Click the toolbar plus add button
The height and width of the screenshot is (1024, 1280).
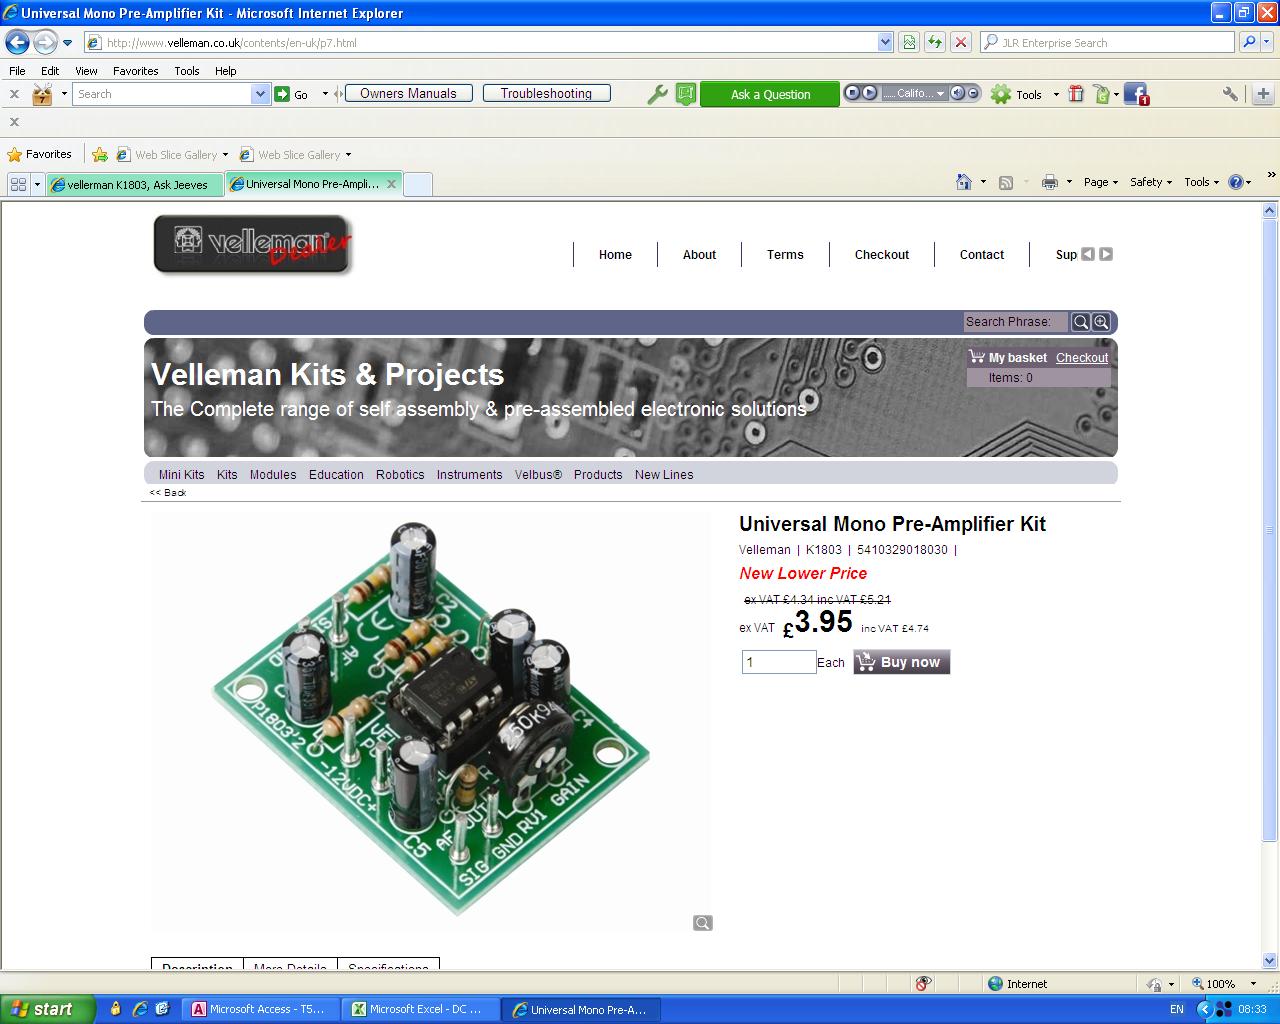coord(1263,94)
